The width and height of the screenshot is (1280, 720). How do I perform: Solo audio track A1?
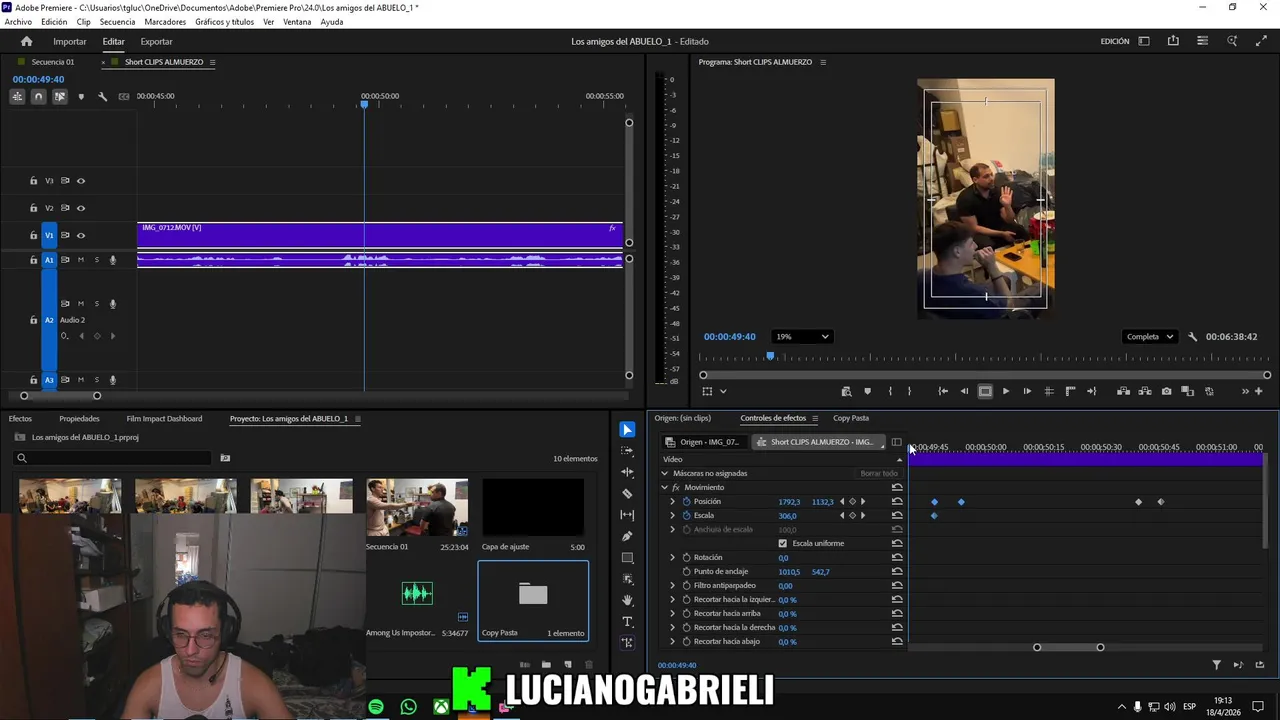click(97, 260)
